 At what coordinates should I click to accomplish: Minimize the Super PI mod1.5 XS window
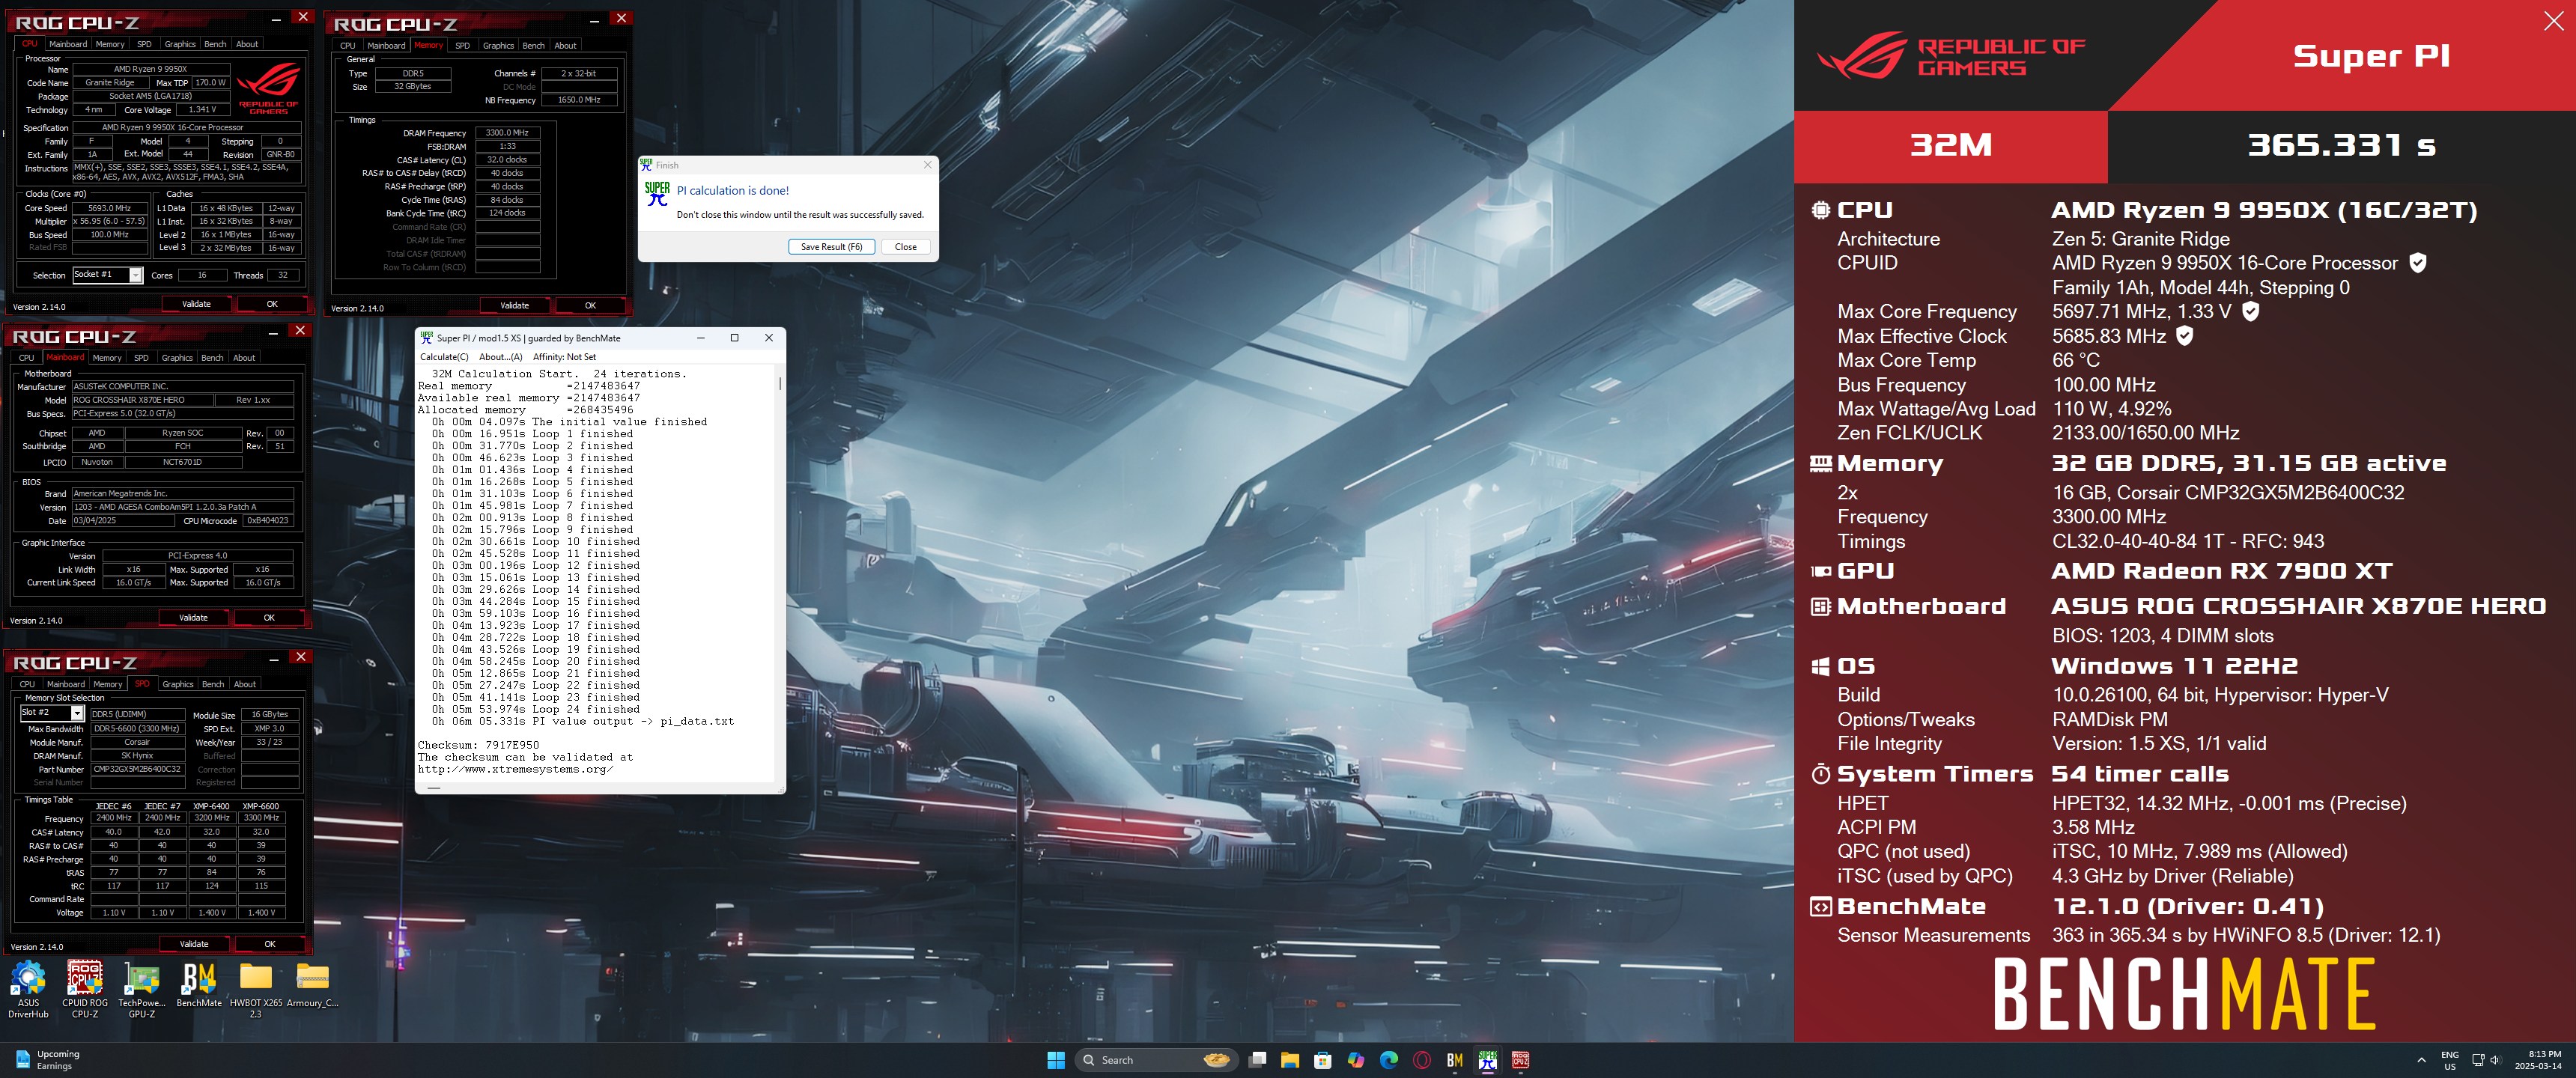700,338
